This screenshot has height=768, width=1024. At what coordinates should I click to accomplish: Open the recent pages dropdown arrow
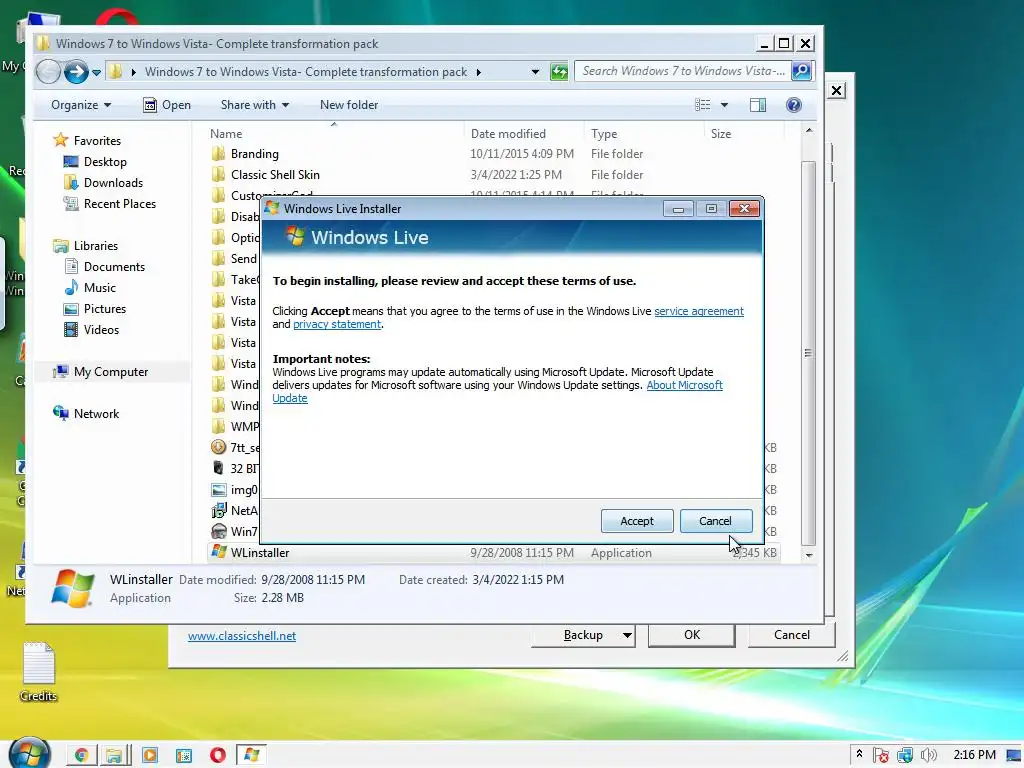coord(97,72)
